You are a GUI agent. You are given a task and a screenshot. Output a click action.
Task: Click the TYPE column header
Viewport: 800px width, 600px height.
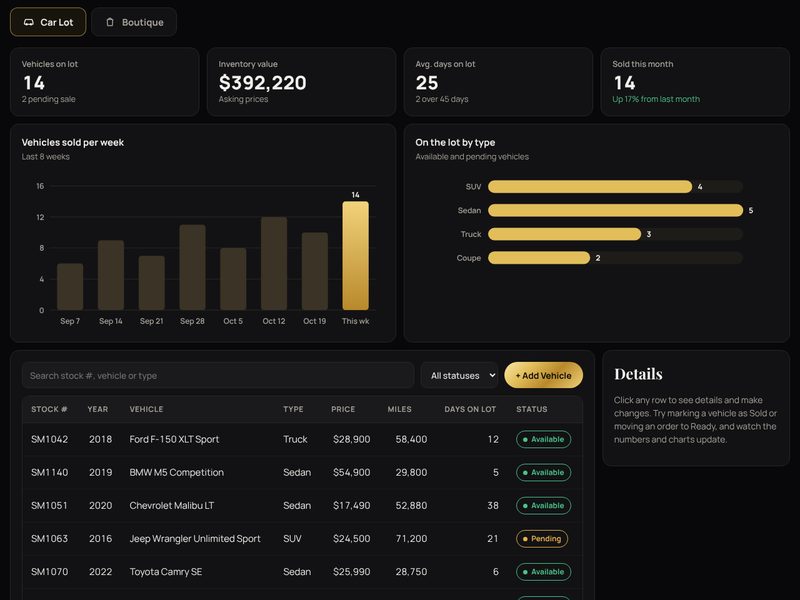click(293, 409)
